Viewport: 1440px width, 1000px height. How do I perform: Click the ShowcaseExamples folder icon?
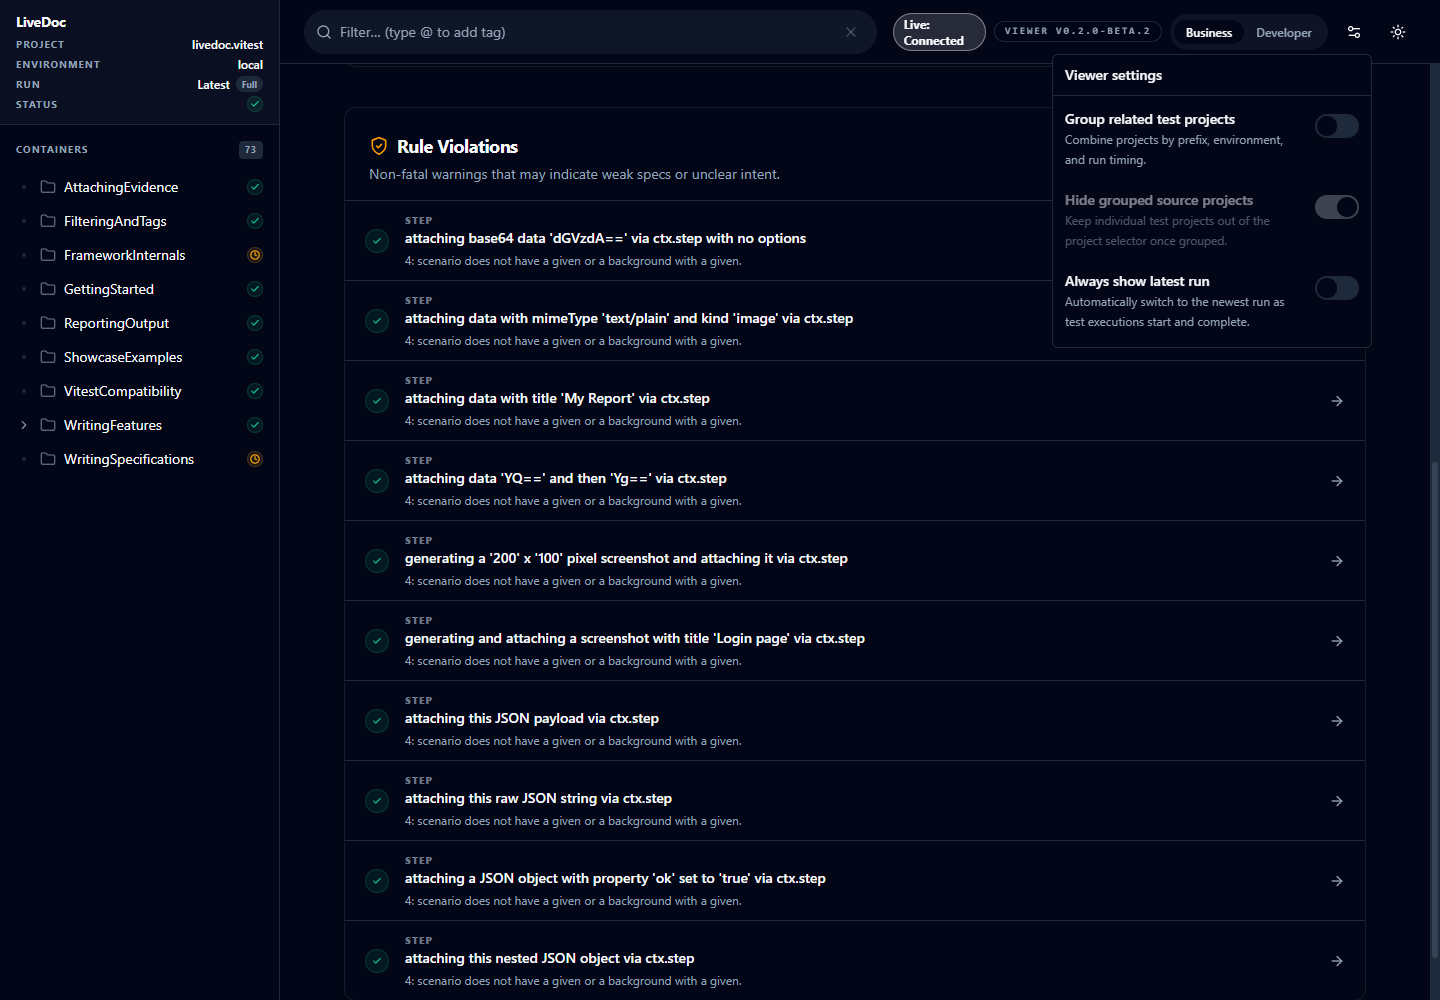point(48,357)
